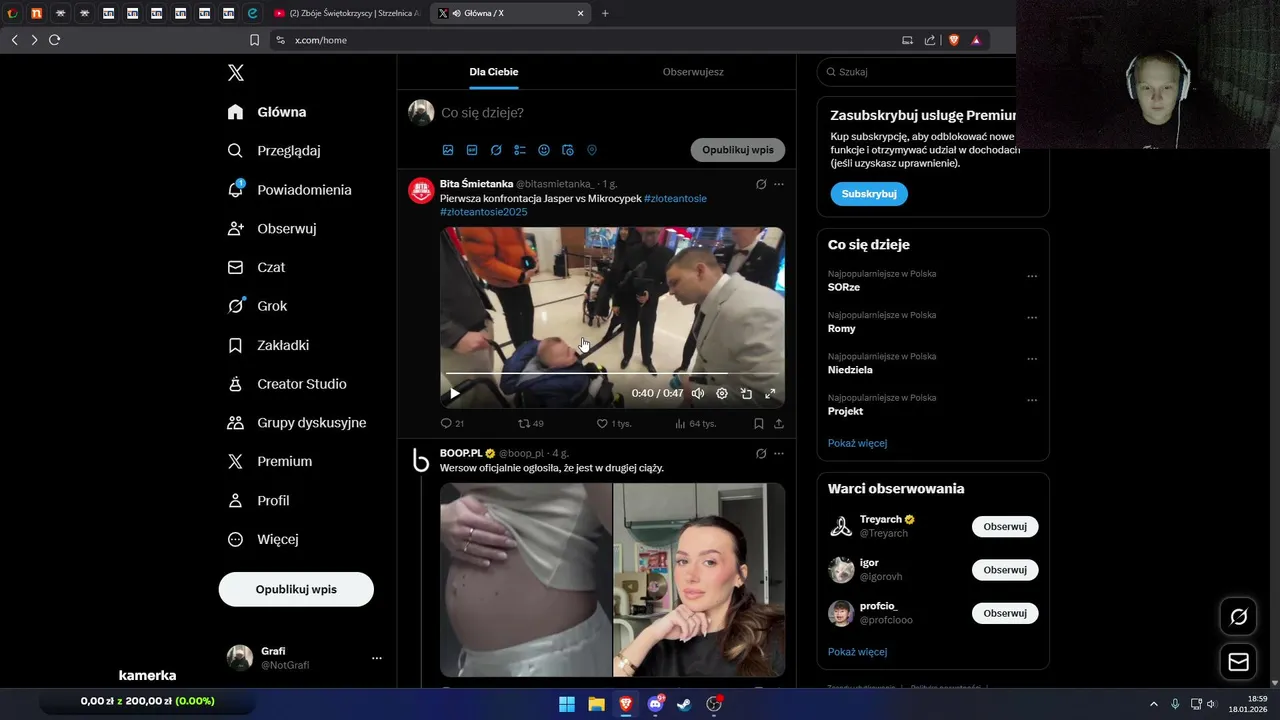
Task: Open more options on Bita Śmietanka post
Action: click(779, 184)
